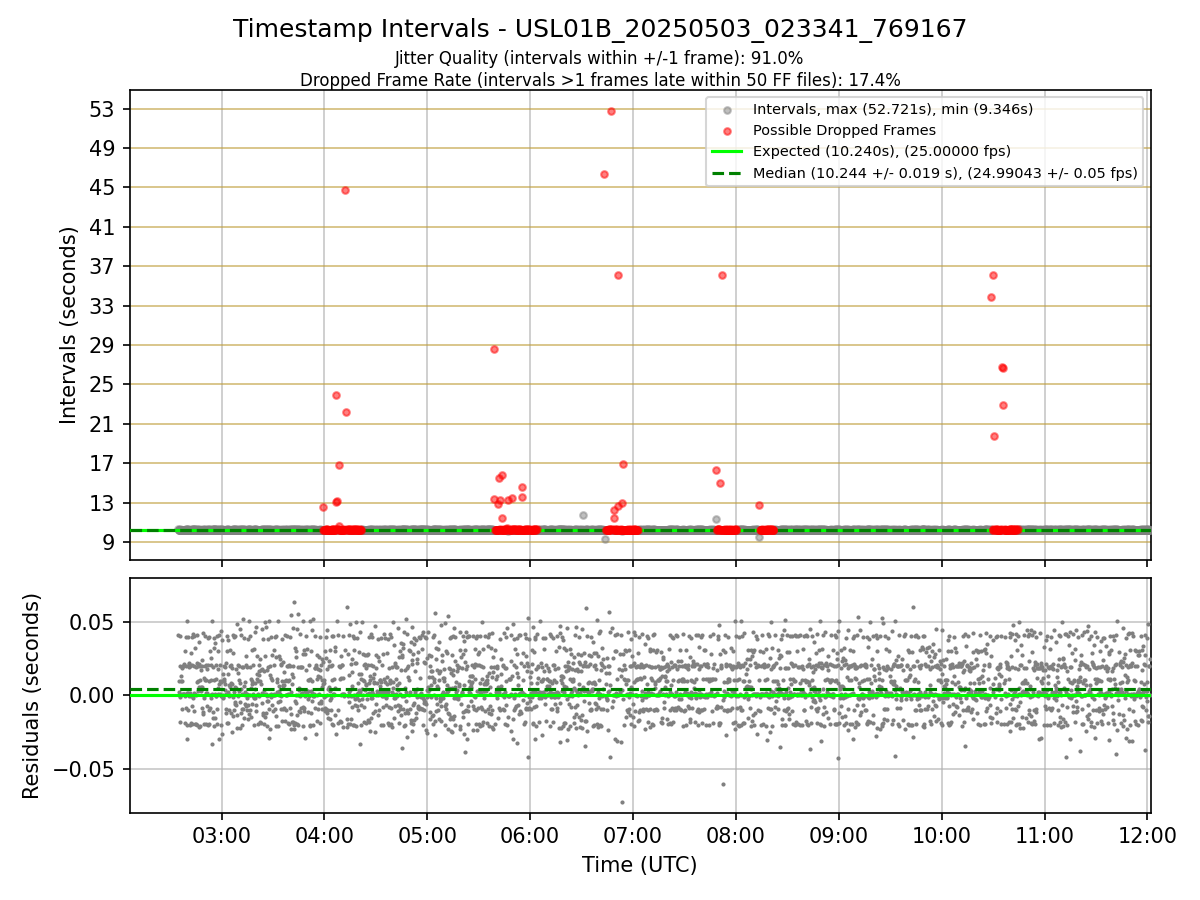
Task: Click the '17' y-axis tick label
Action: tap(104, 464)
